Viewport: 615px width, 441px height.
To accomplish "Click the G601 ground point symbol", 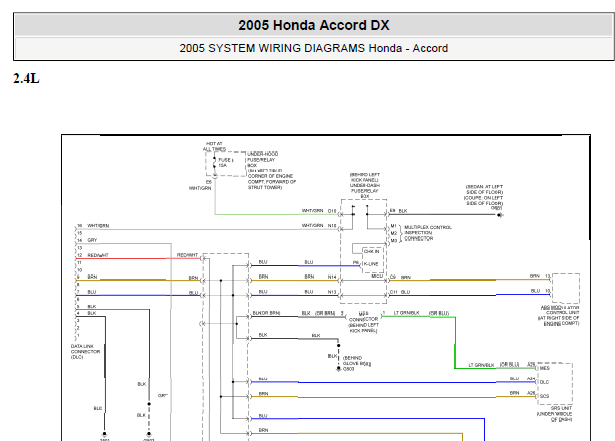I will pos(500,215).
